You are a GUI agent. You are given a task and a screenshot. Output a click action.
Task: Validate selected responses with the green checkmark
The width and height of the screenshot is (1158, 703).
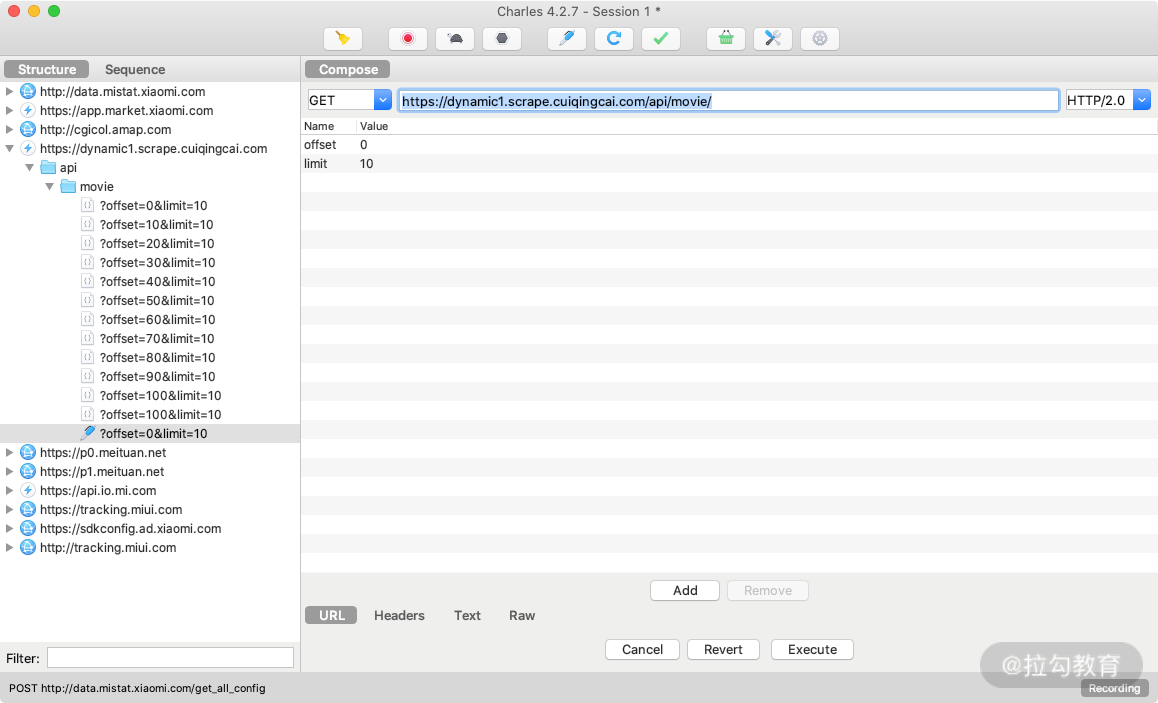[x=661, y=38]
